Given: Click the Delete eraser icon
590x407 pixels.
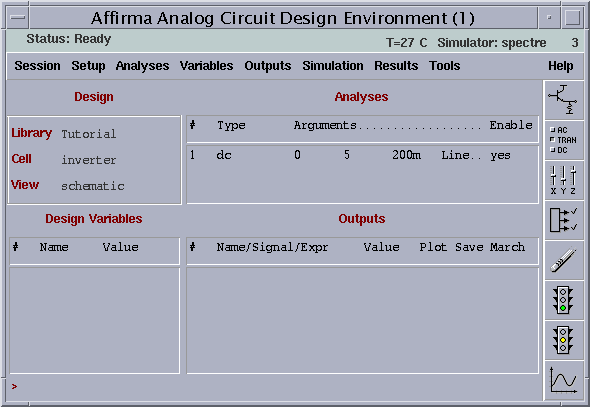Looking at the screenshot, I should [x=563, y=260].
